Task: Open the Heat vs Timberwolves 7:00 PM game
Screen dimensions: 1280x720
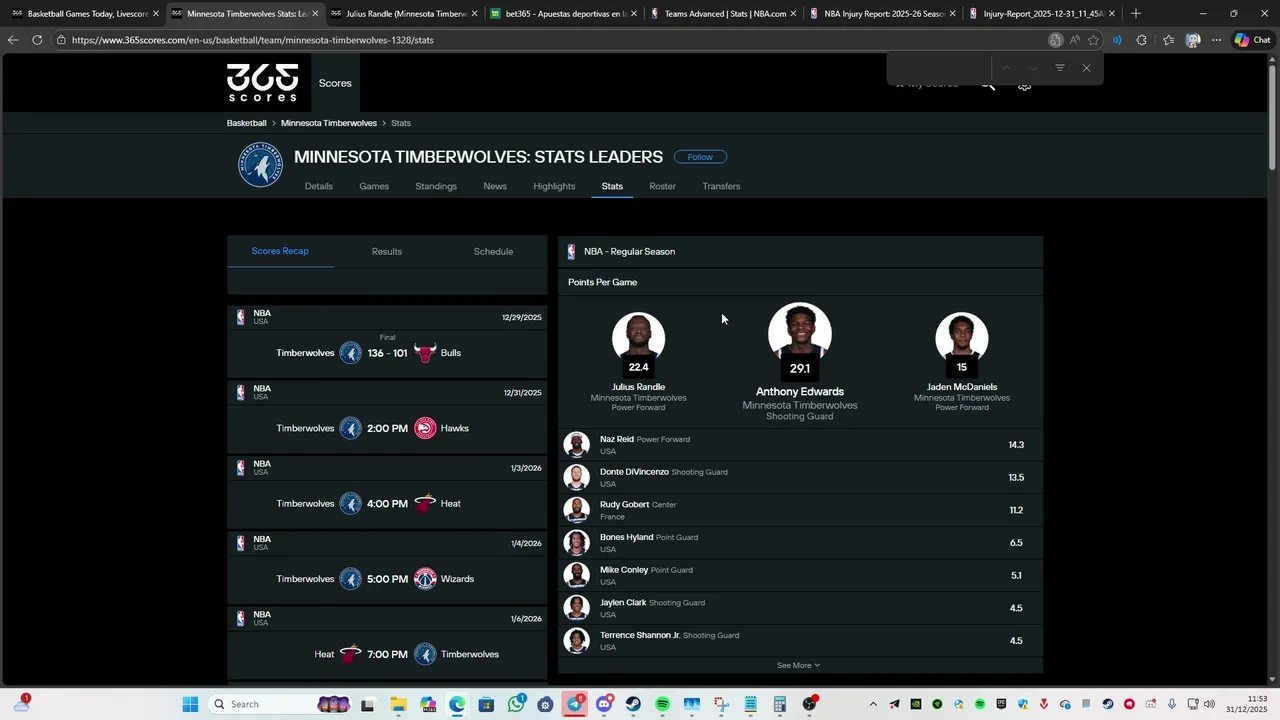Action: click(387, 654)
